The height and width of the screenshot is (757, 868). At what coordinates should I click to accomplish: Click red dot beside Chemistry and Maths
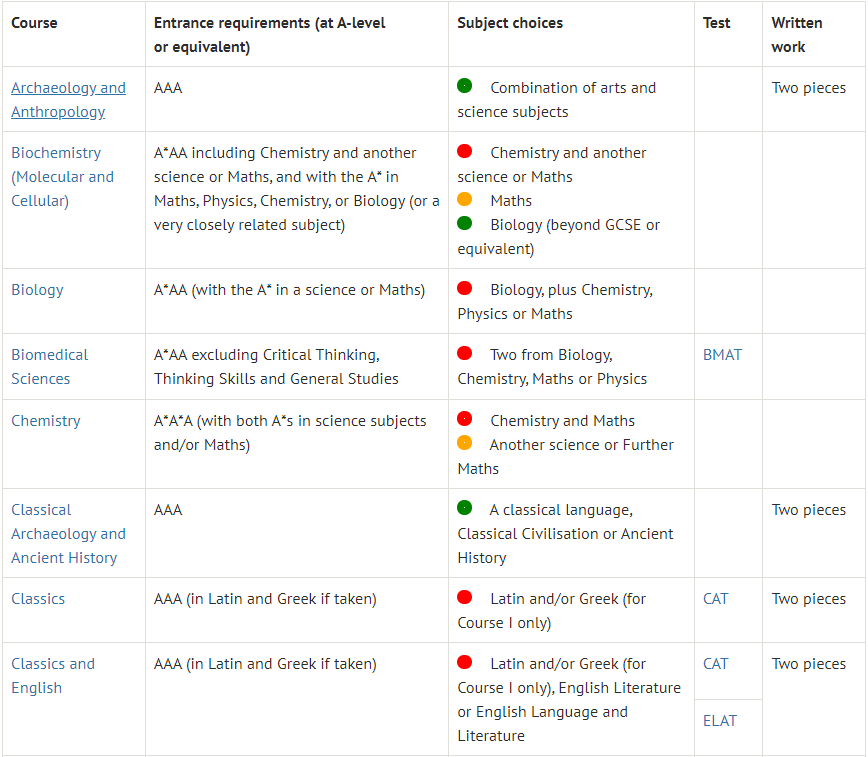464,419
